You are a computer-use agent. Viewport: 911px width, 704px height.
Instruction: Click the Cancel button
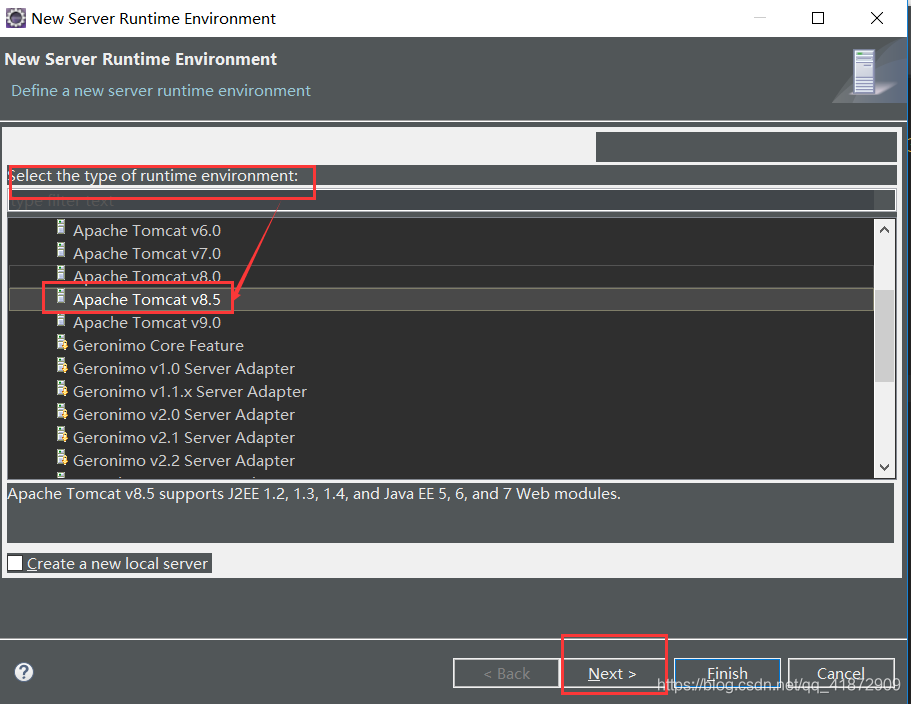(x=841, y=673)
